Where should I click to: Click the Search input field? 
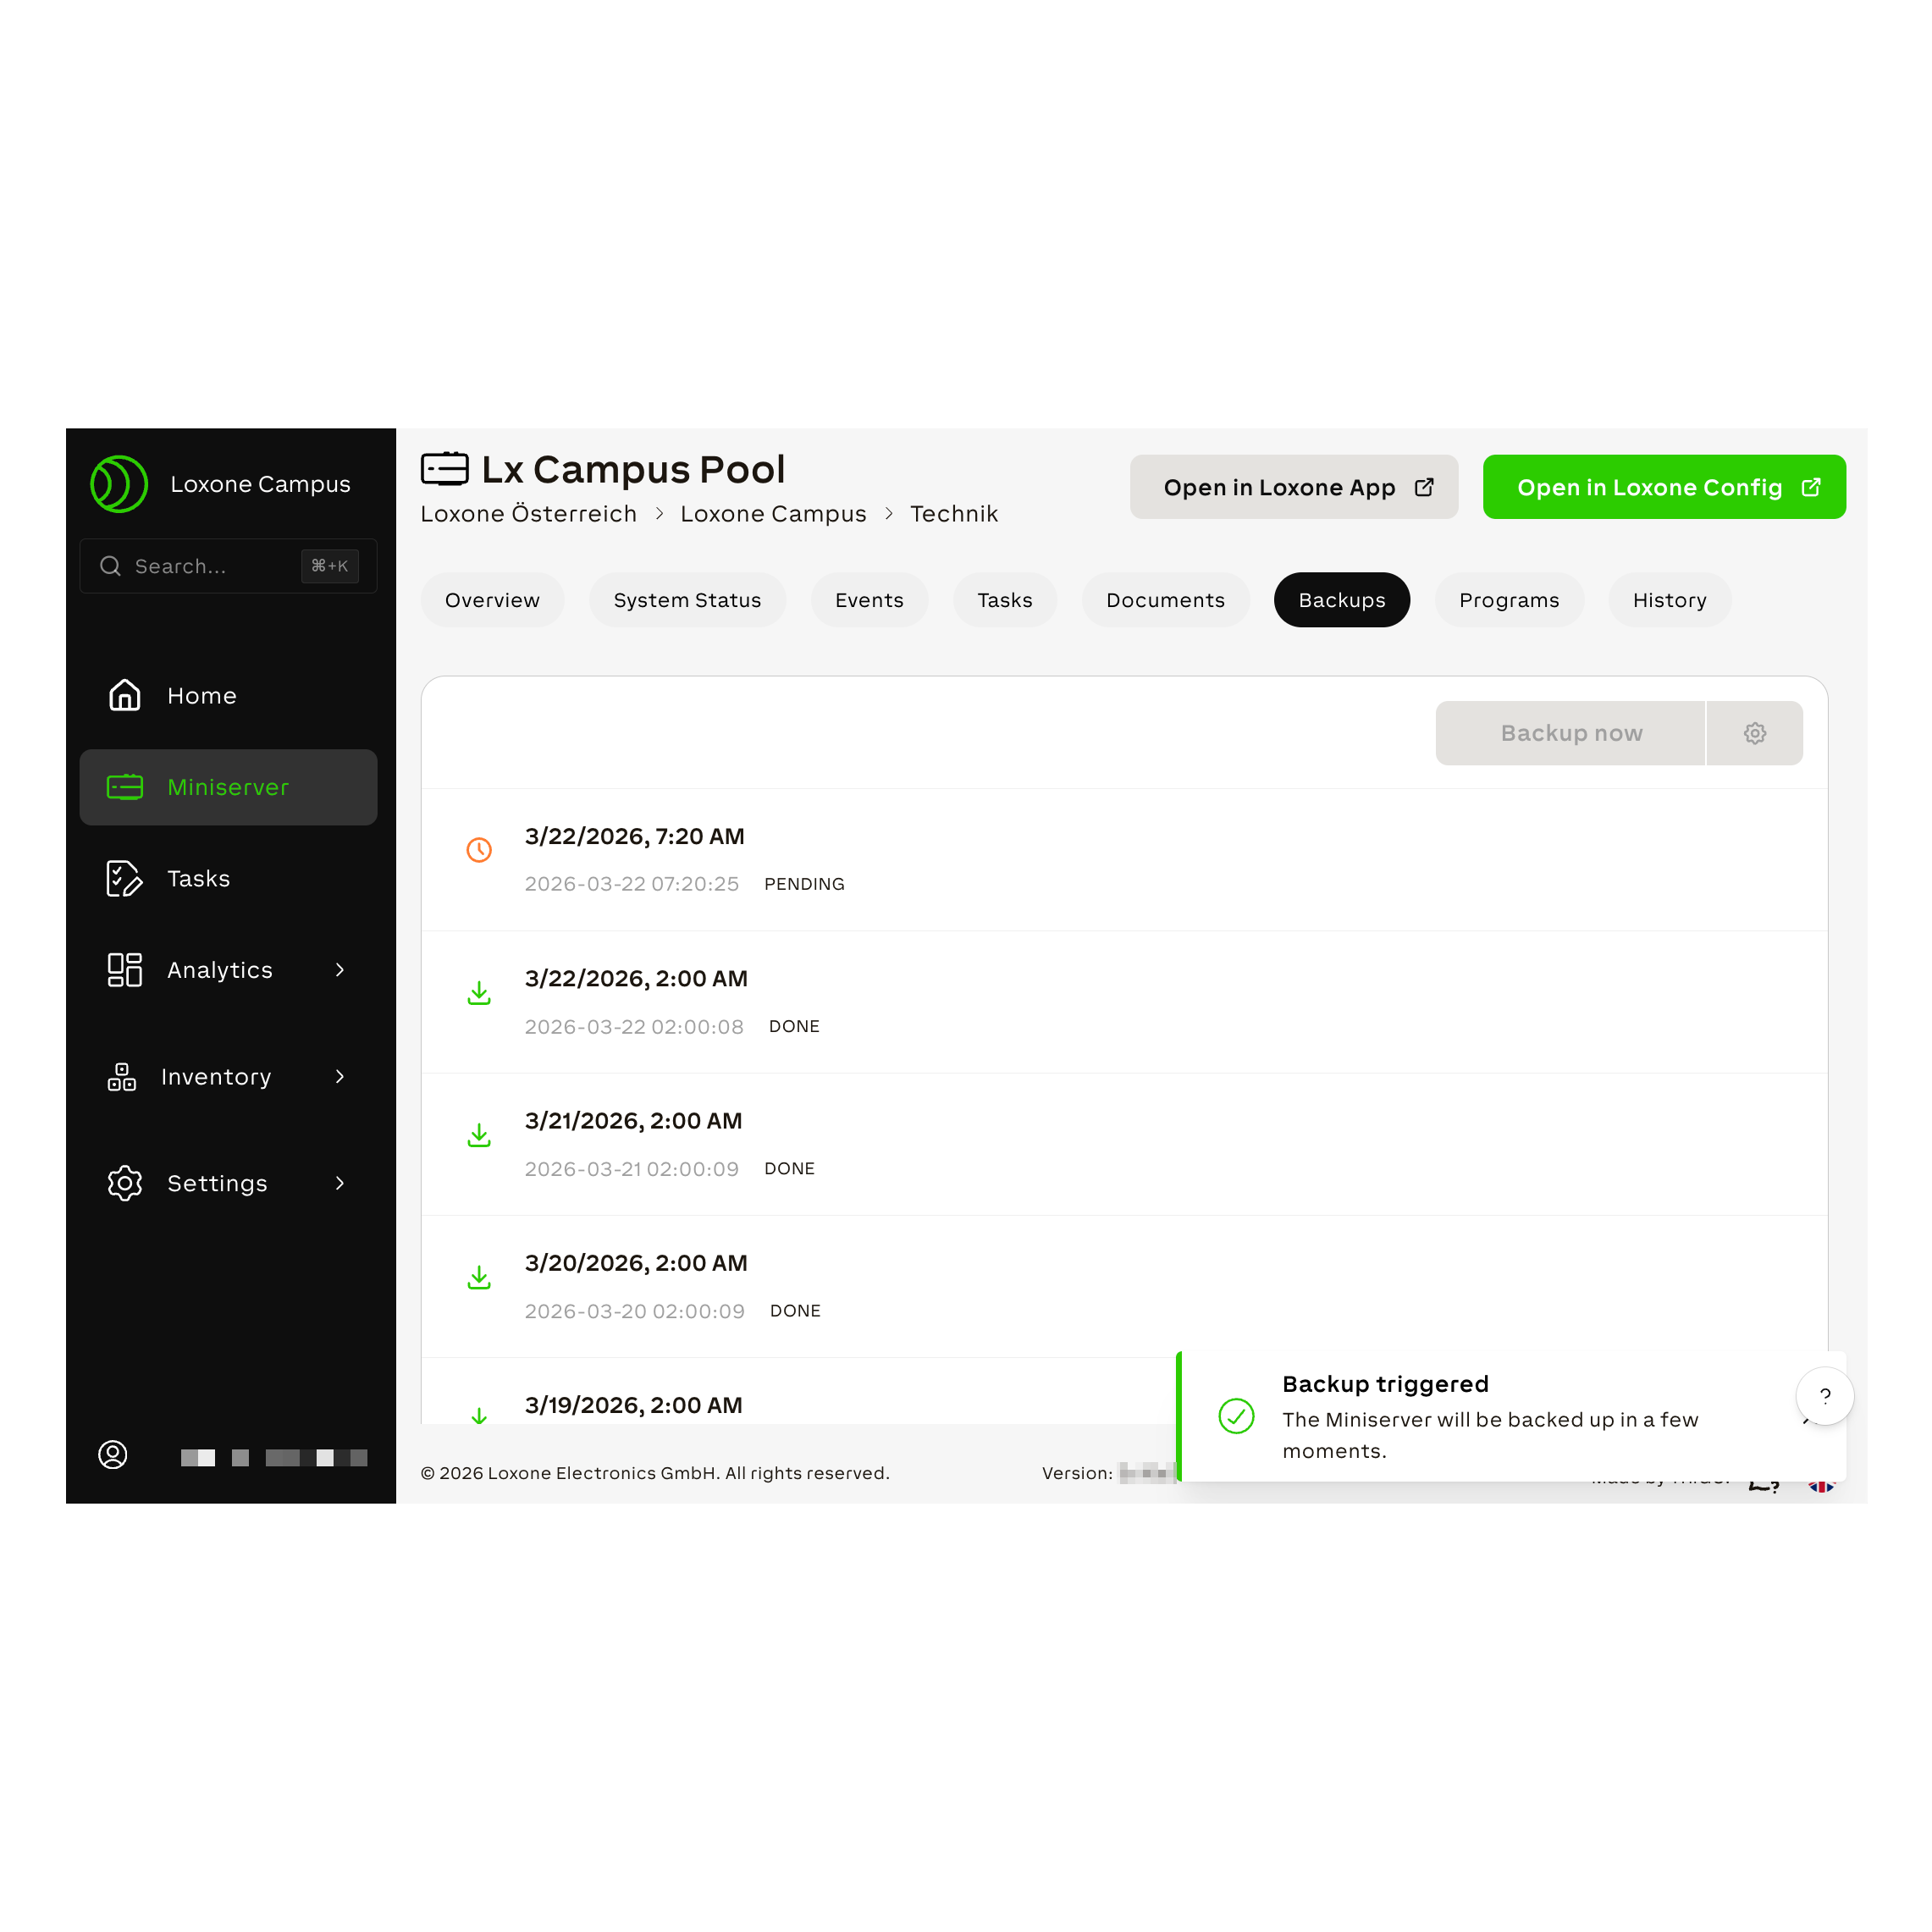click(x=210, y=566)
